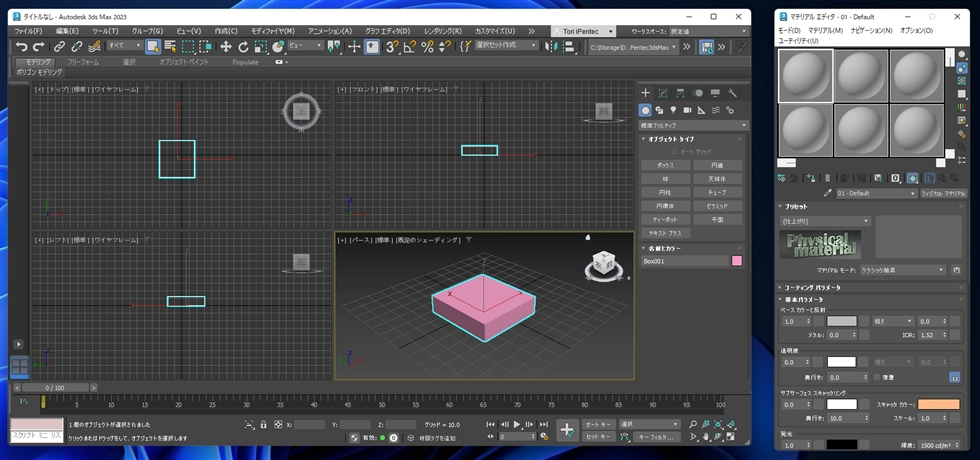Open the 選択セット作成 dropdown

pos(506,46)
